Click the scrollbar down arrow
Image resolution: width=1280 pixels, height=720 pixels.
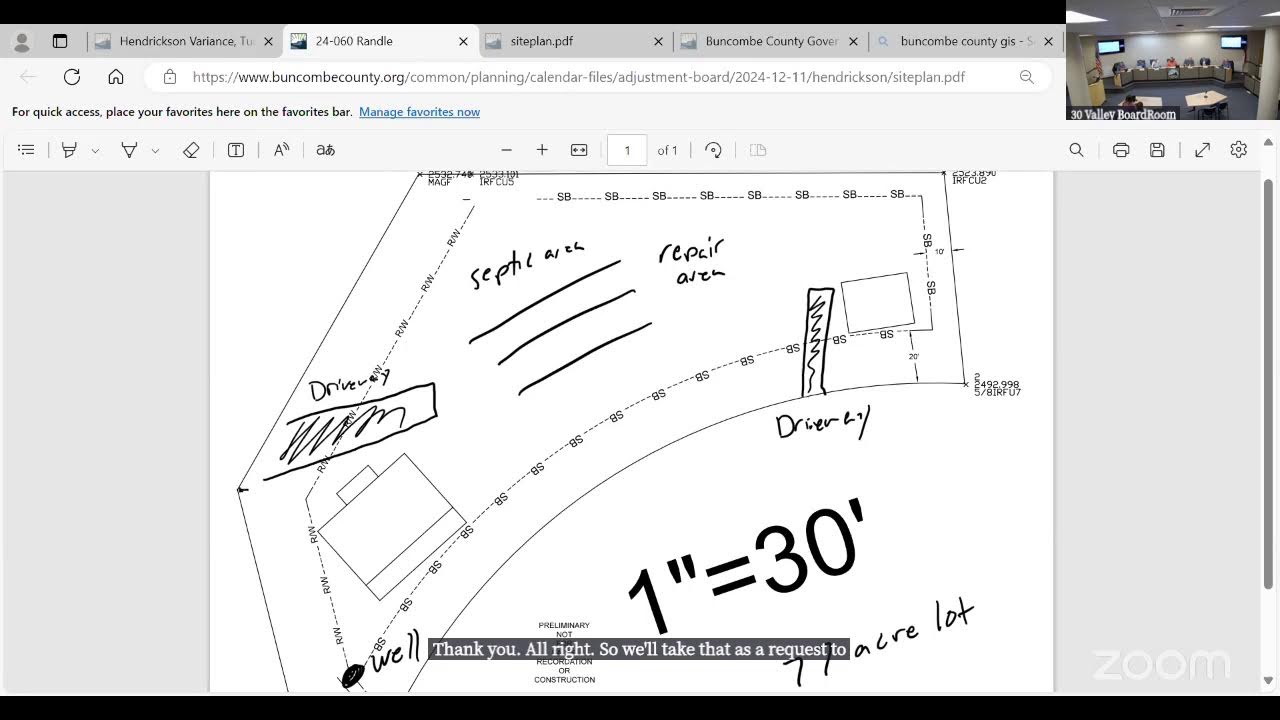coord(1268,681)
